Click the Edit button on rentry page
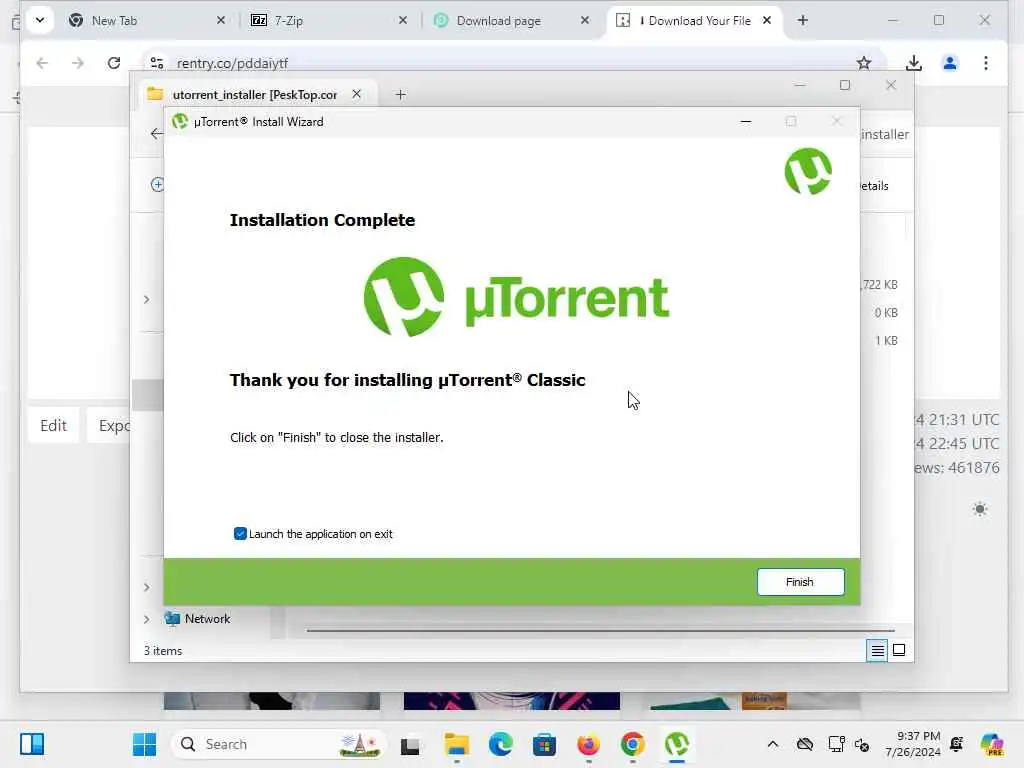1024x768 pixels. (54, 426)
